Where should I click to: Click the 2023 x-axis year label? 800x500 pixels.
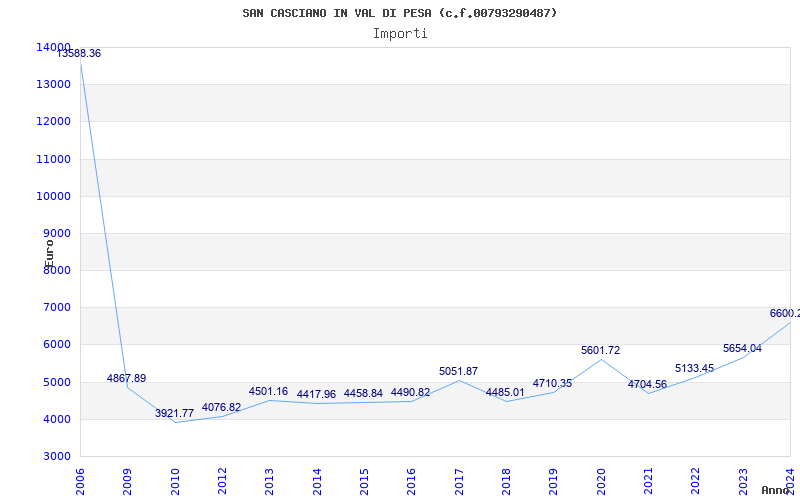pyautogui.click(x=743, y=482)
